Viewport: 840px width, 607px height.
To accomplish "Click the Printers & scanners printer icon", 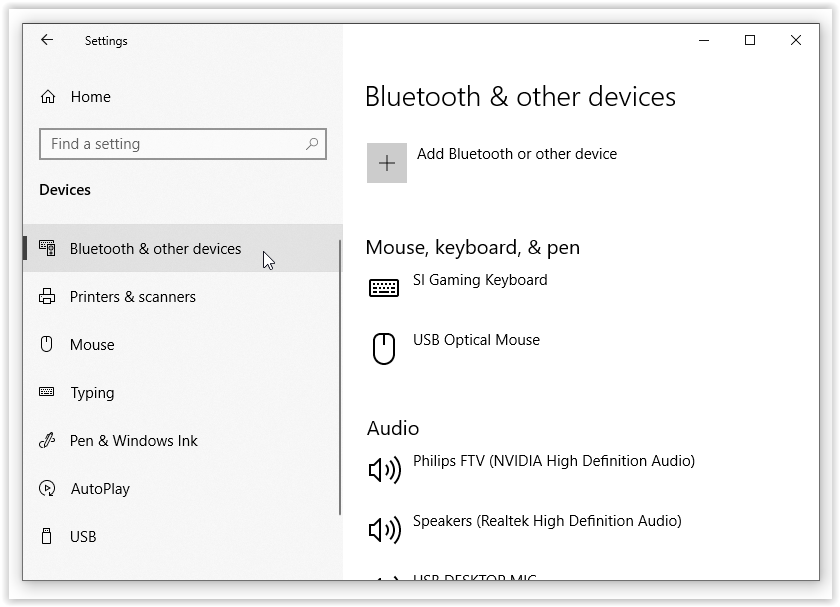I will point(47,296).
